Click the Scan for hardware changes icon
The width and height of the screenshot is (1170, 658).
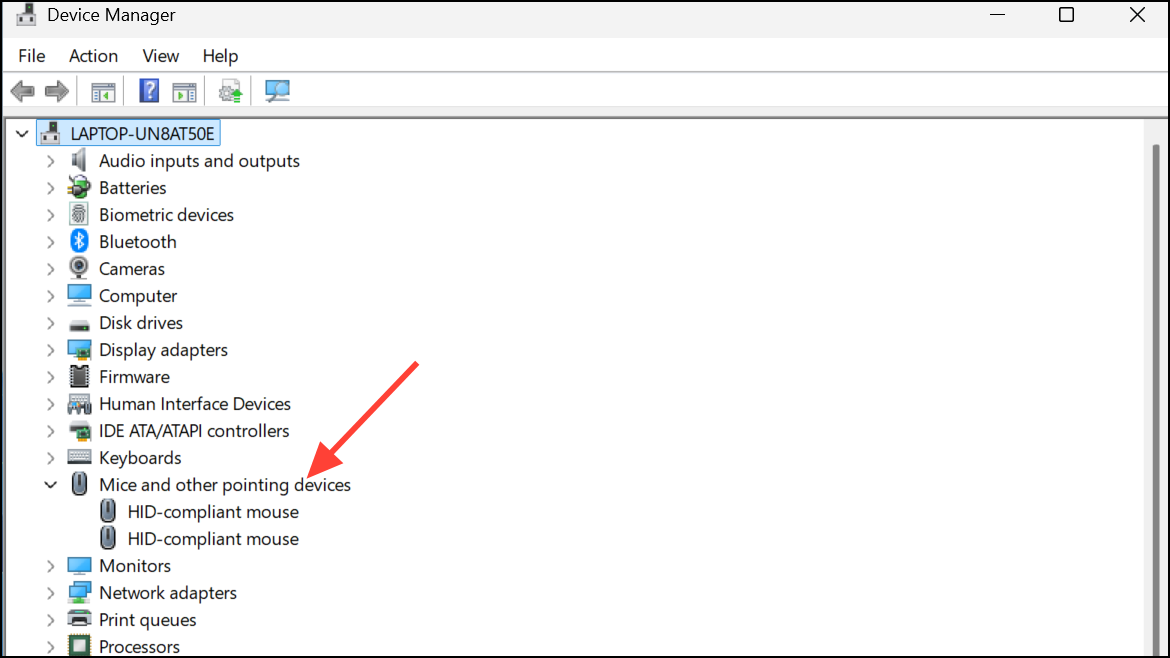(277, 92)
